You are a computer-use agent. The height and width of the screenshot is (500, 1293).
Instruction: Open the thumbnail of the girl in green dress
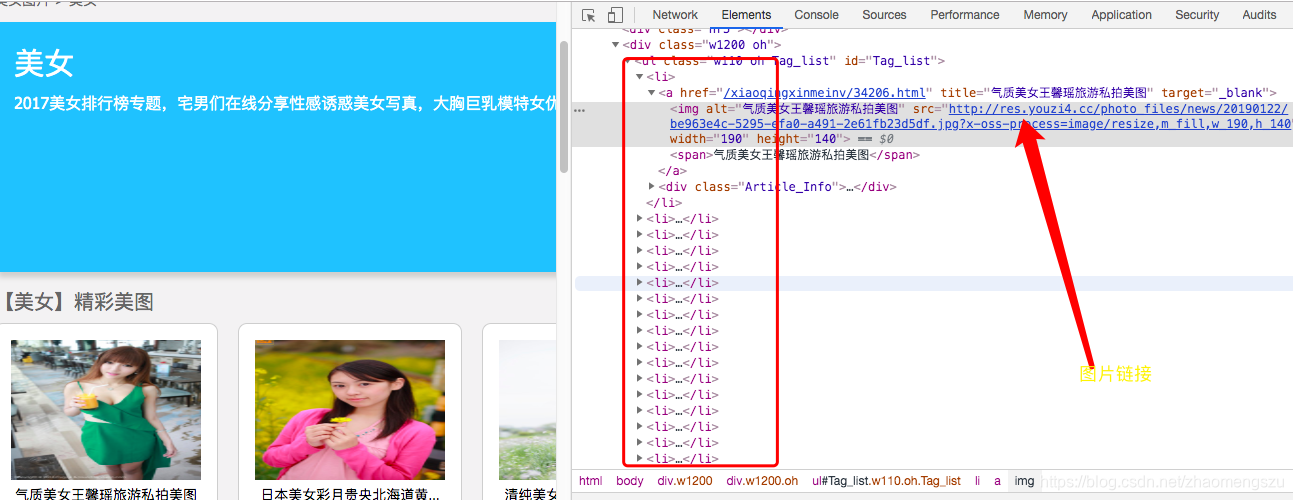pos(106,410)
